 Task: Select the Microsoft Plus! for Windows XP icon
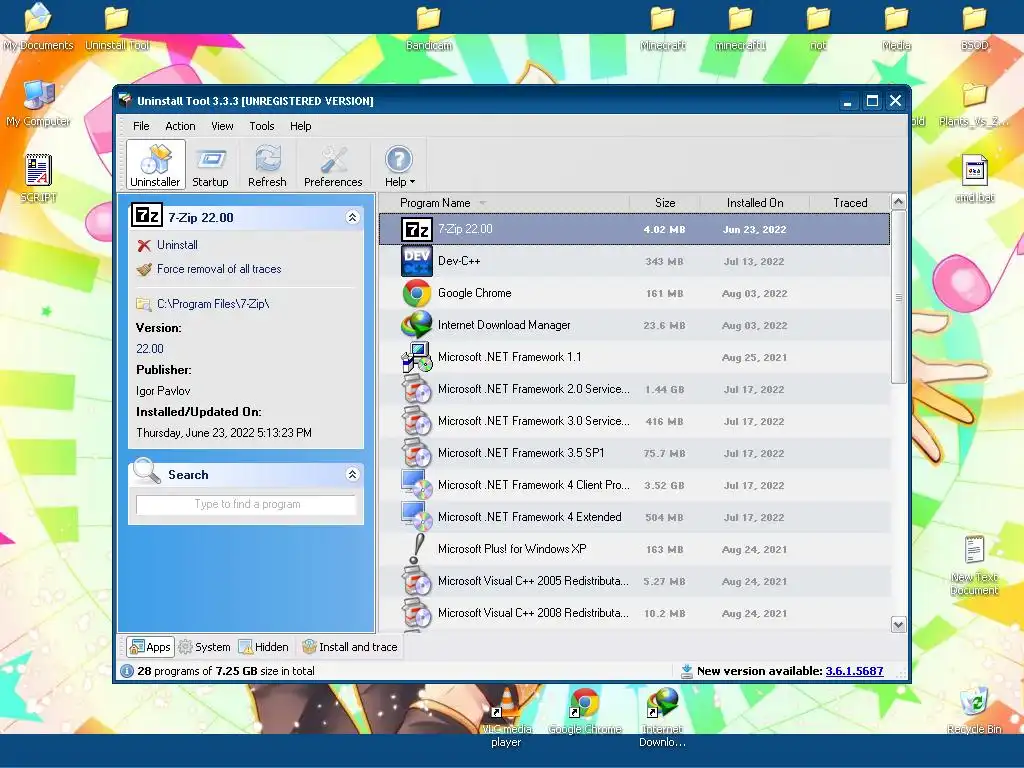pos(417,549)
